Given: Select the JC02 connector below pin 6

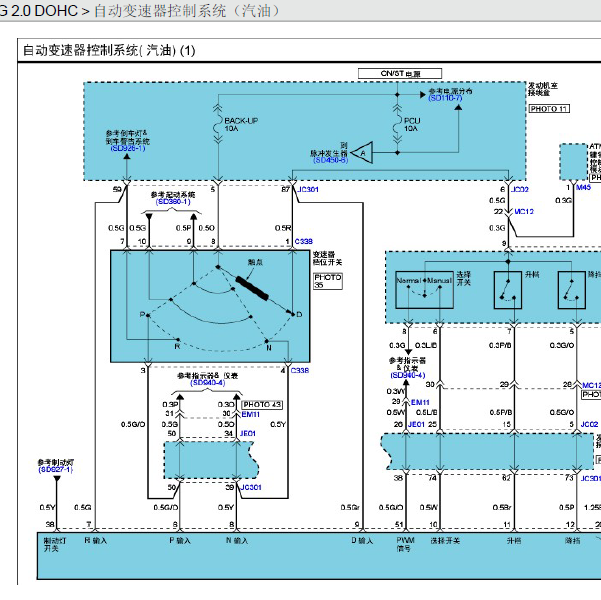Looking at the screenshot, I should [519, 189].
